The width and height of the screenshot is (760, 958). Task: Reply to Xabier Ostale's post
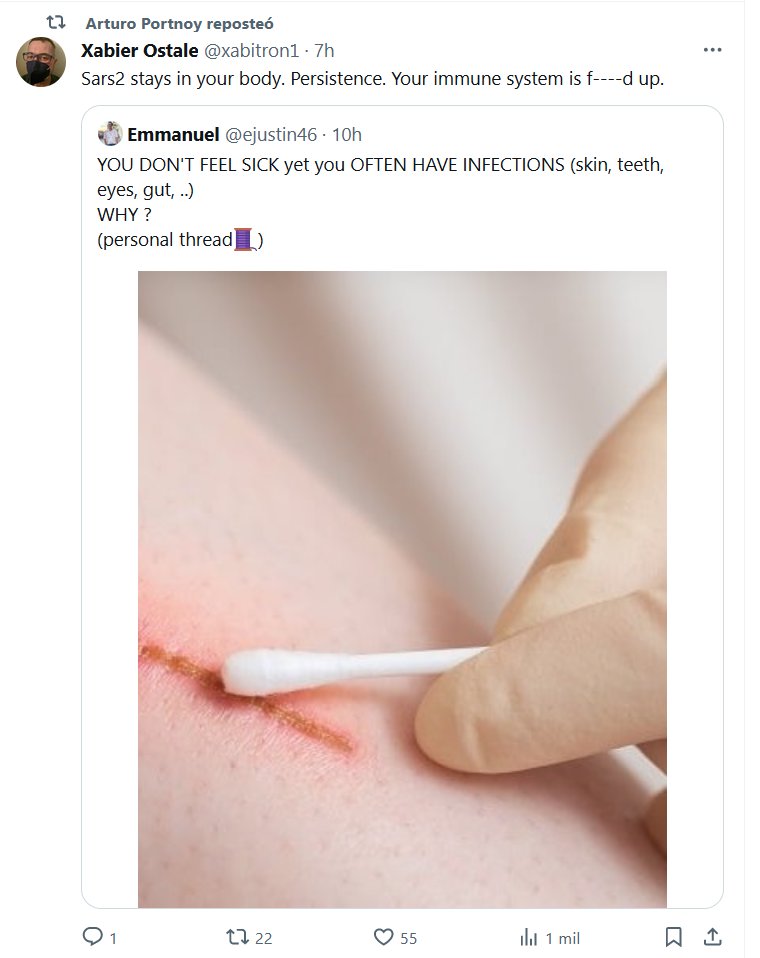coord(93,937)
